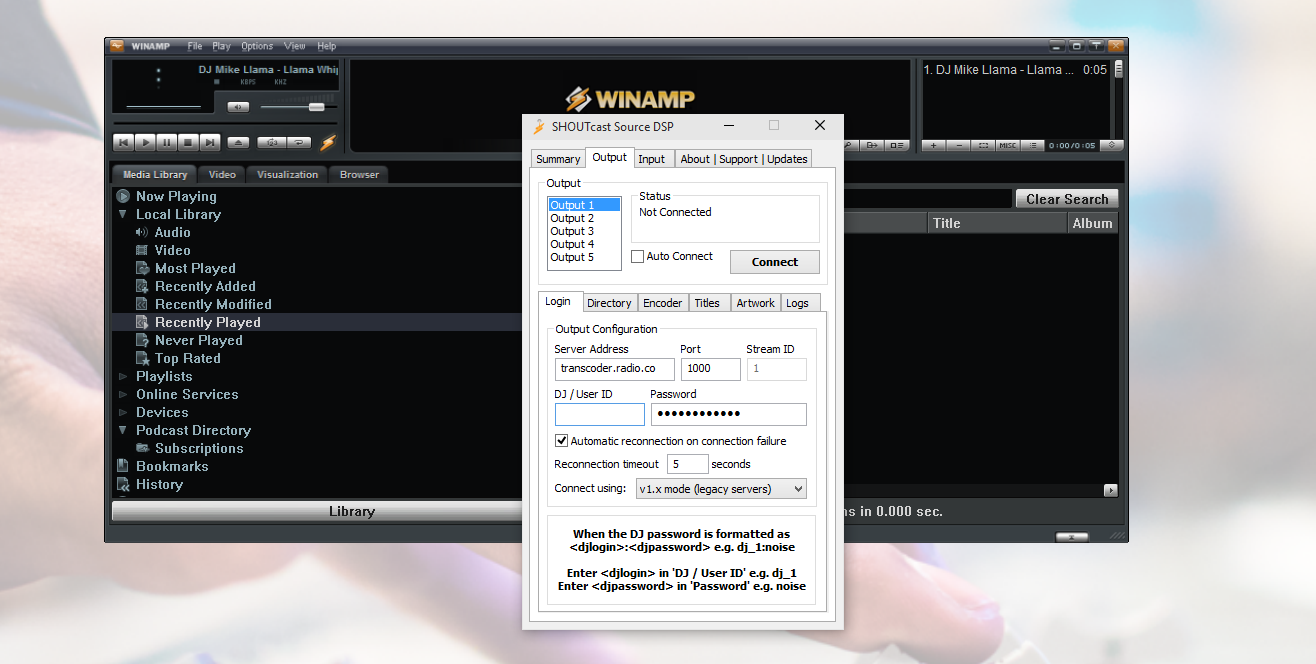Start playback with the Play button
Screen dimensions: 1316x664
click(x=144, y=143)
